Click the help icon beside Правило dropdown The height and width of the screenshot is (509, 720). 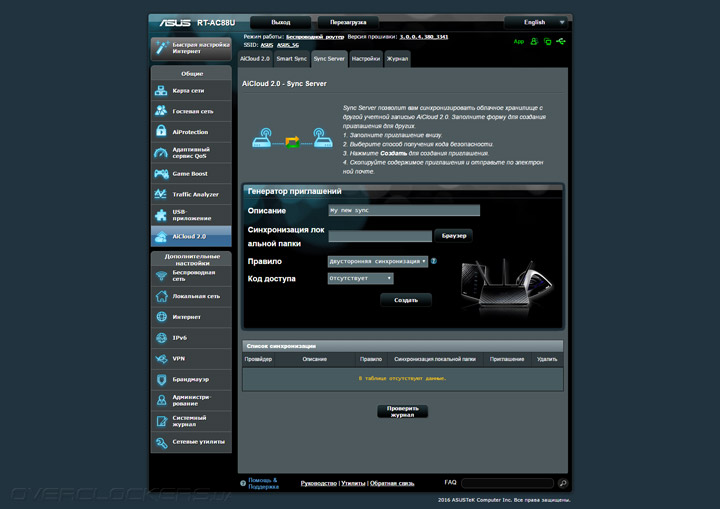[434, 261]
